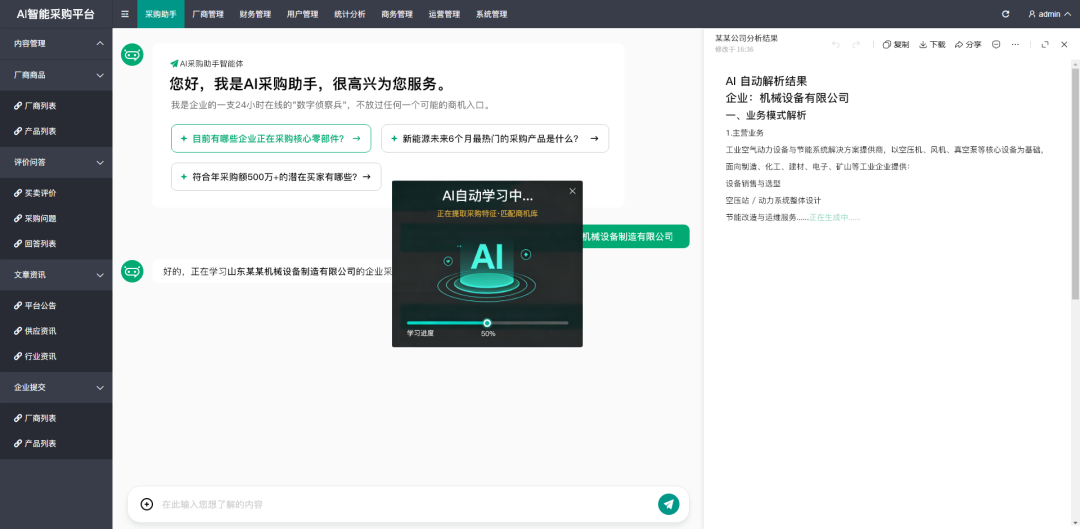Download the document via 下载 icon
Image resolution: width=1080 pixels, height=529 pixels.
pyautogui.click(x=932, y=44)
